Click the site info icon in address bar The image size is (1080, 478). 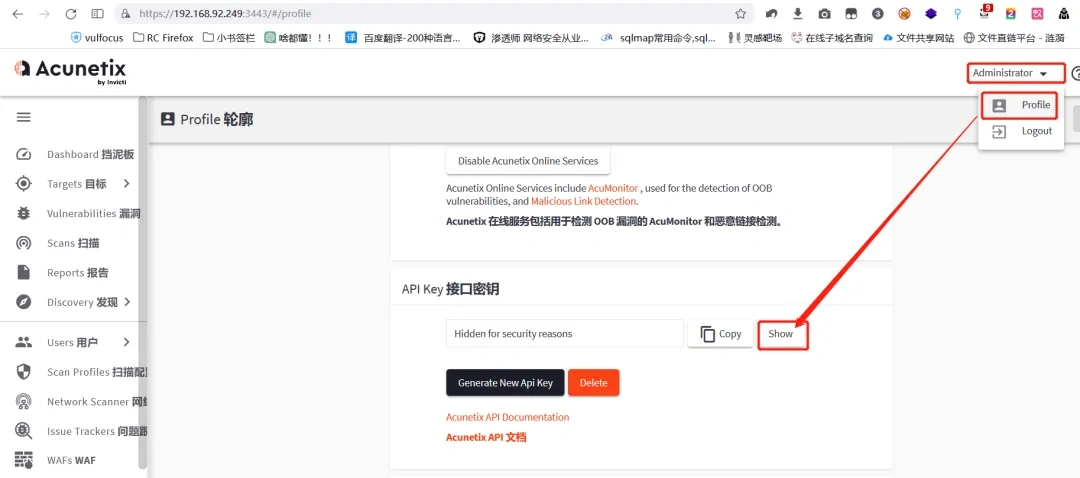pyautogui.click(x=125, y=14)
